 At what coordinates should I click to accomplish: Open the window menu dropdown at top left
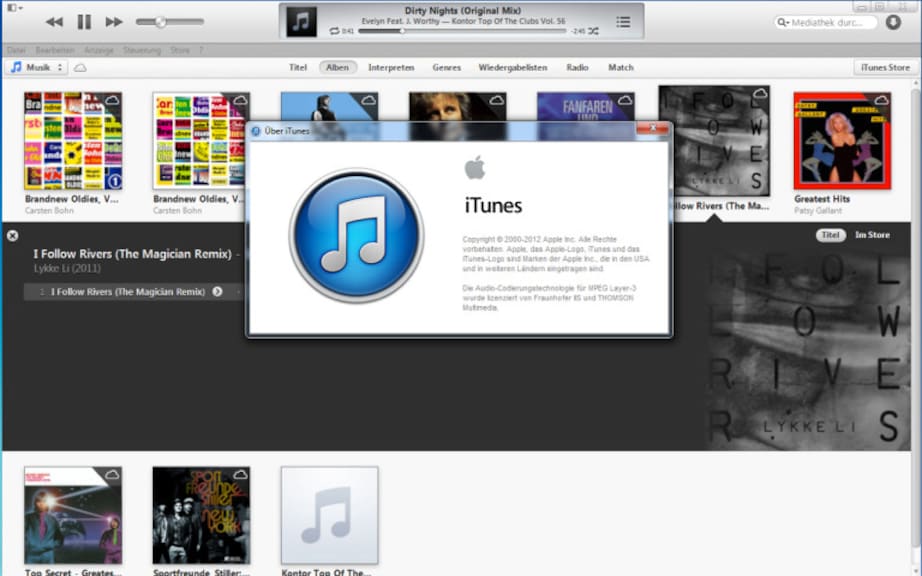(15, 8)
